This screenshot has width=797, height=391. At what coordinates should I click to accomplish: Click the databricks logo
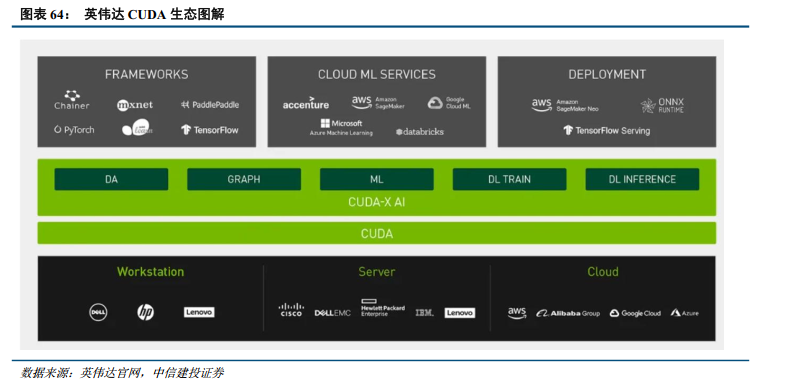point(419,132)
